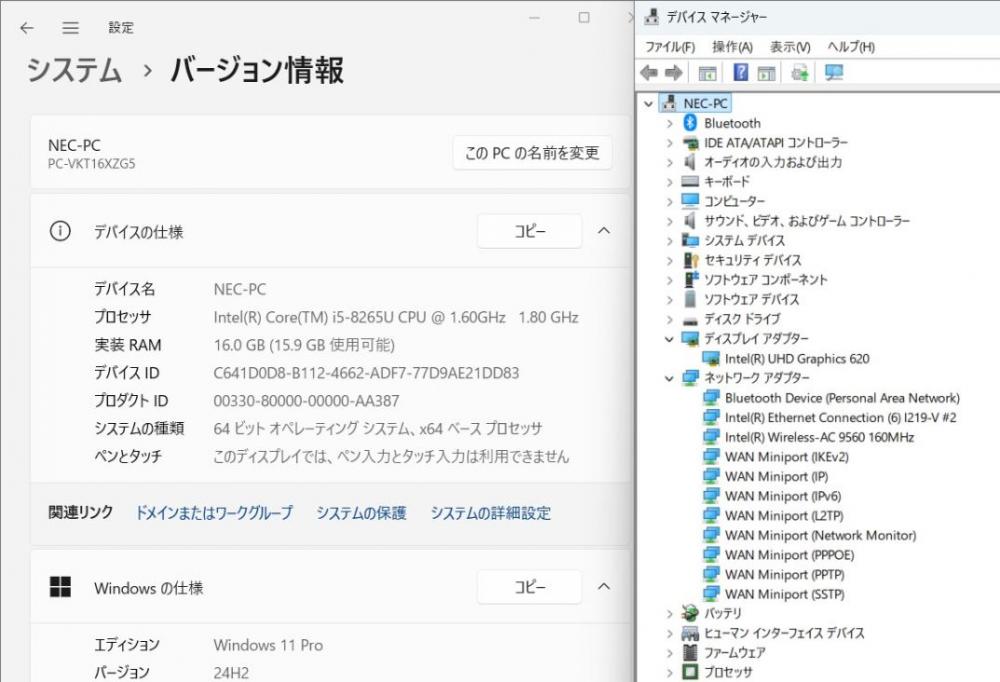
Task: Collapse the Windows の仕様 section chevron
Action: 604,587
